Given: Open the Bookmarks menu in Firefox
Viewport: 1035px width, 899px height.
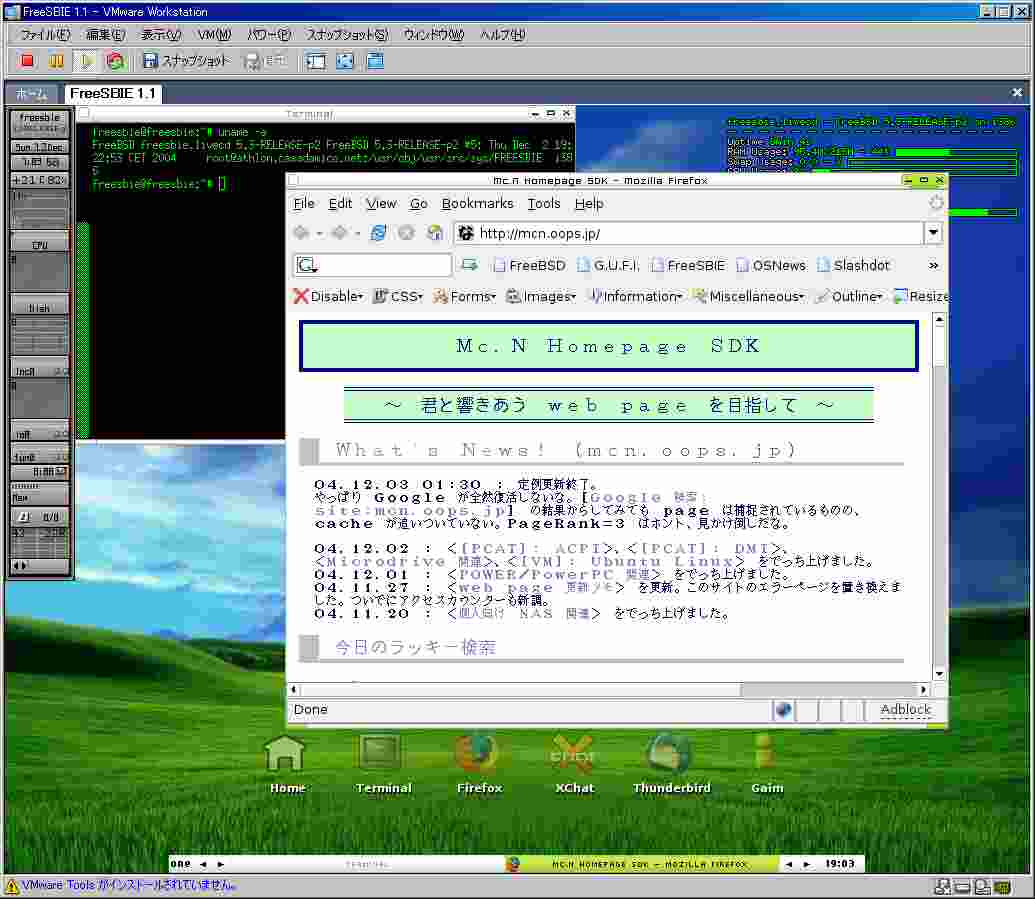Looking at the screenshot, I should (x=477, y=203).
